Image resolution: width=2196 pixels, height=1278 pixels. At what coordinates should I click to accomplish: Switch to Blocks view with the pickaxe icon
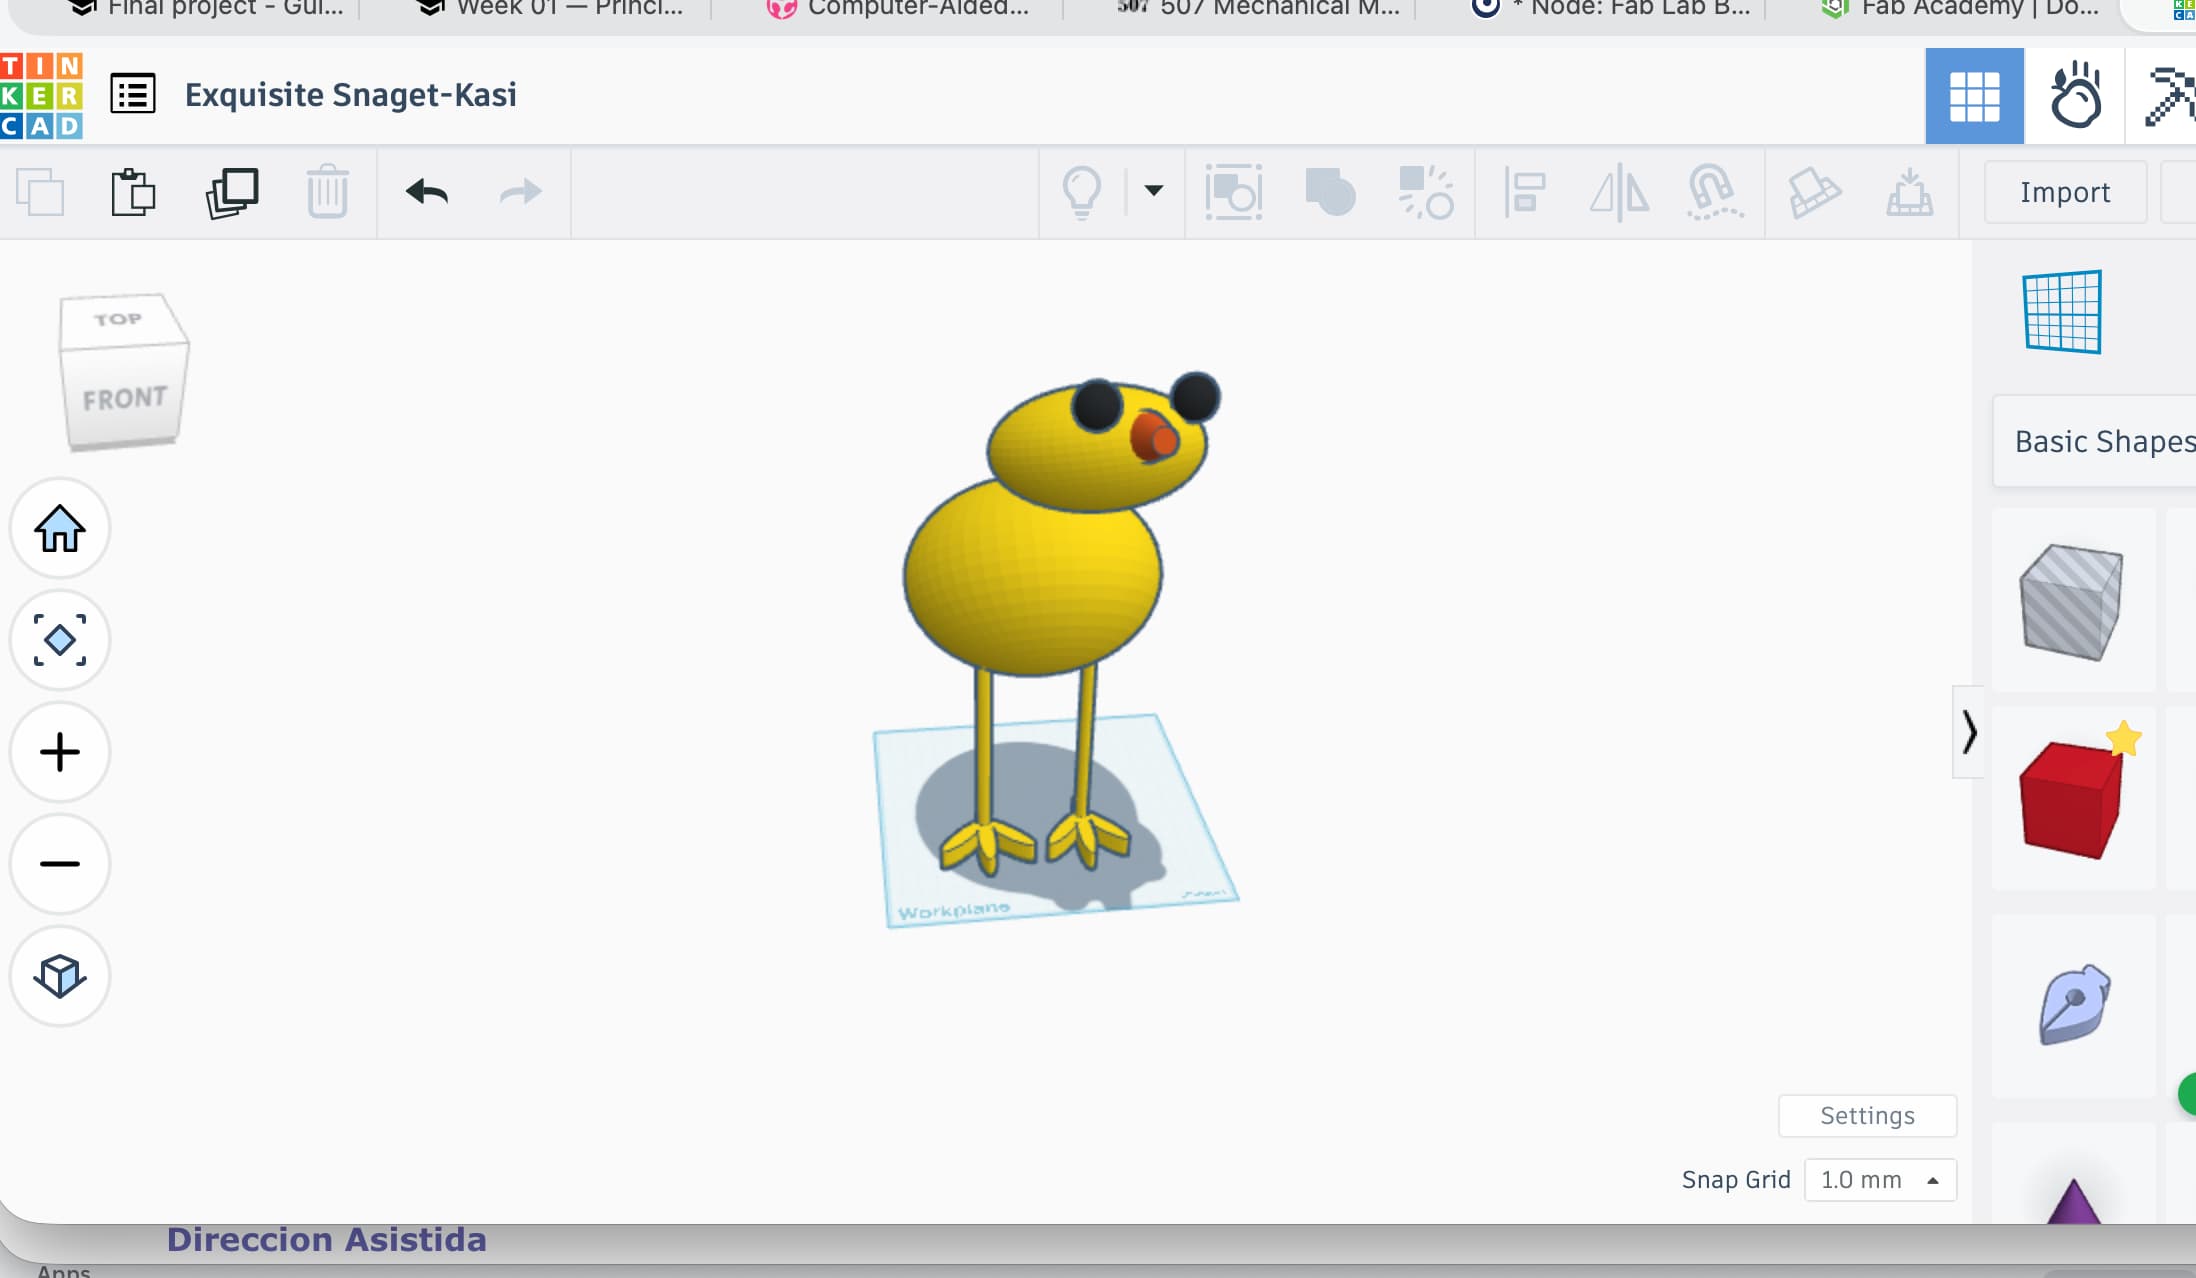(2170, 95)
